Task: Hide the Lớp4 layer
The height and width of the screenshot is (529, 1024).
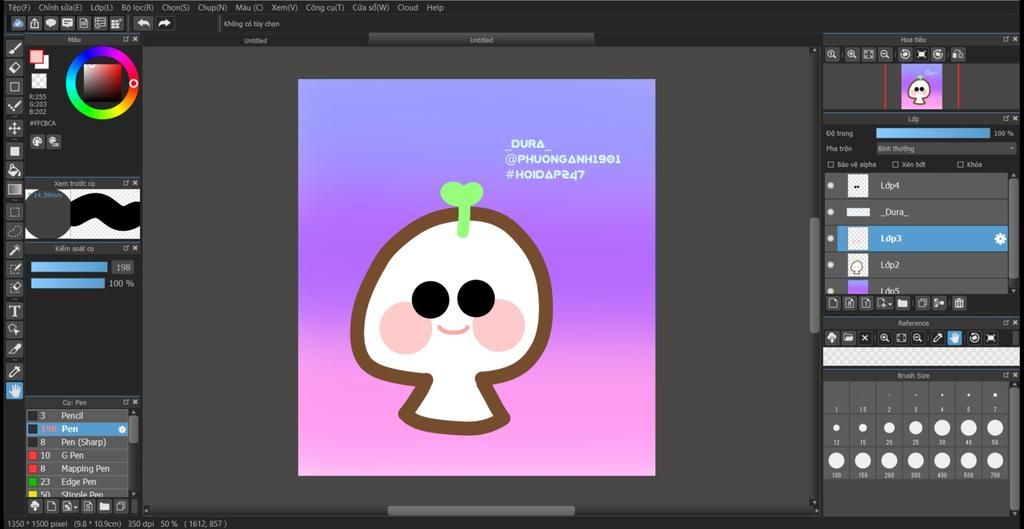Action: tap(831, 185)
